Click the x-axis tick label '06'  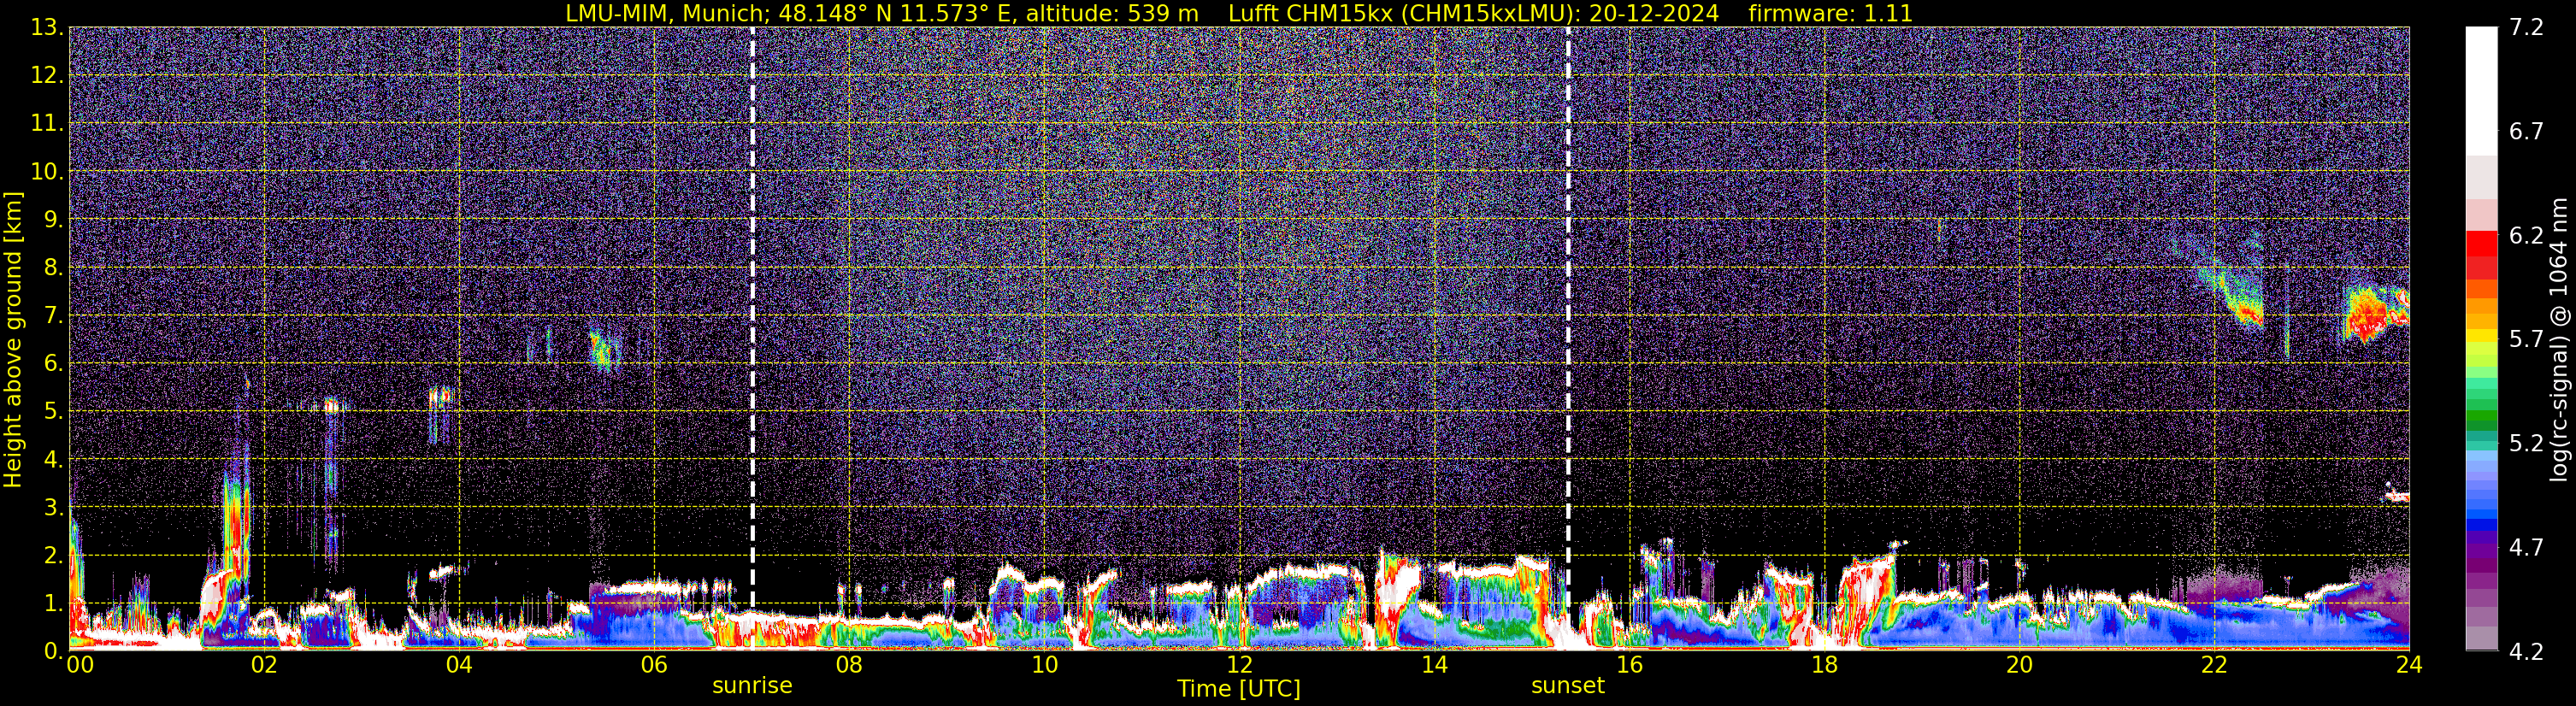[654, 666]
